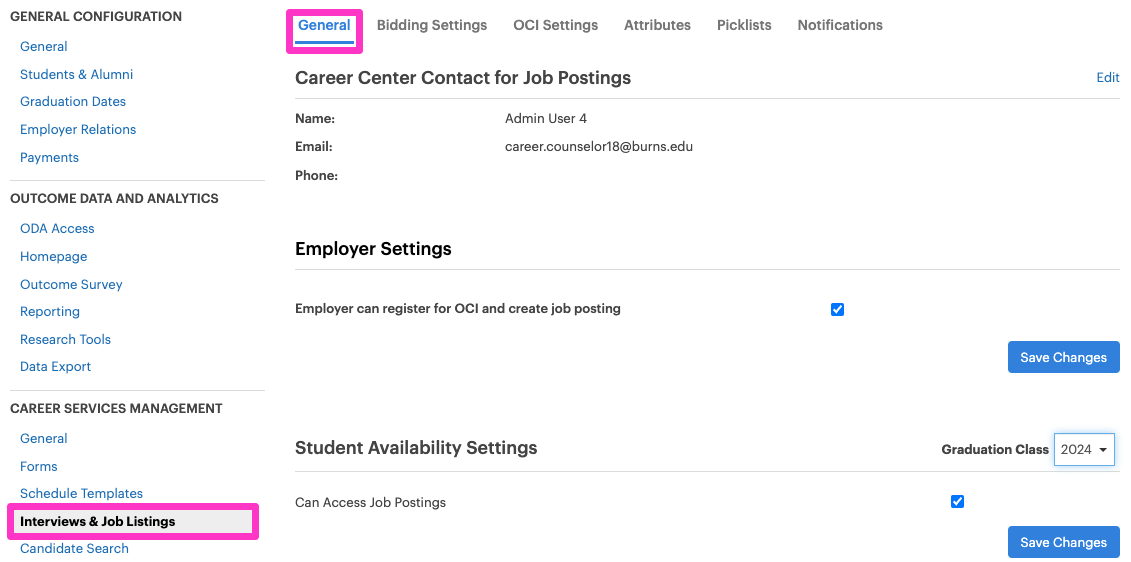Click the Employer Settings heading
This screenshot has height=562, width=1131.
click(x=373, y=249)
